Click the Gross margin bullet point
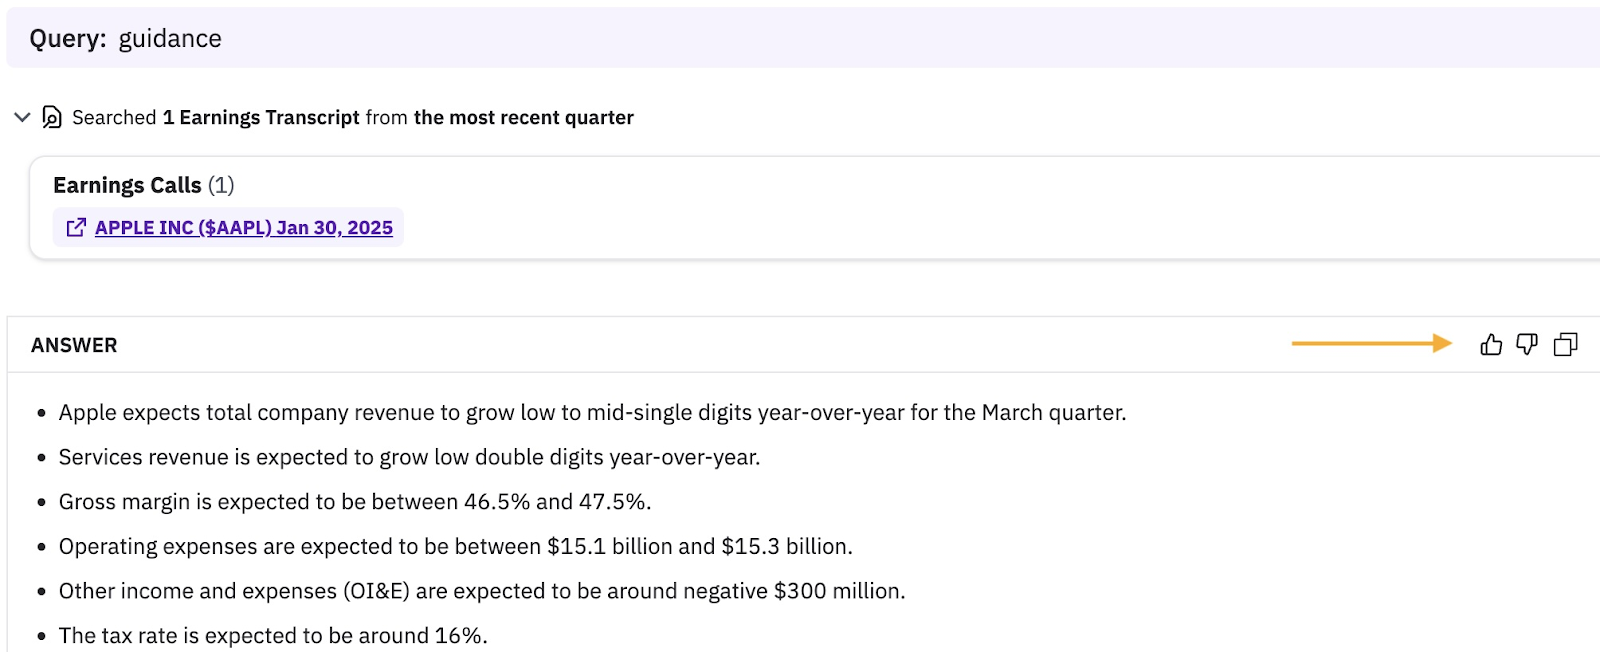This screenshot has height=652, width=1600. [355, 502]
